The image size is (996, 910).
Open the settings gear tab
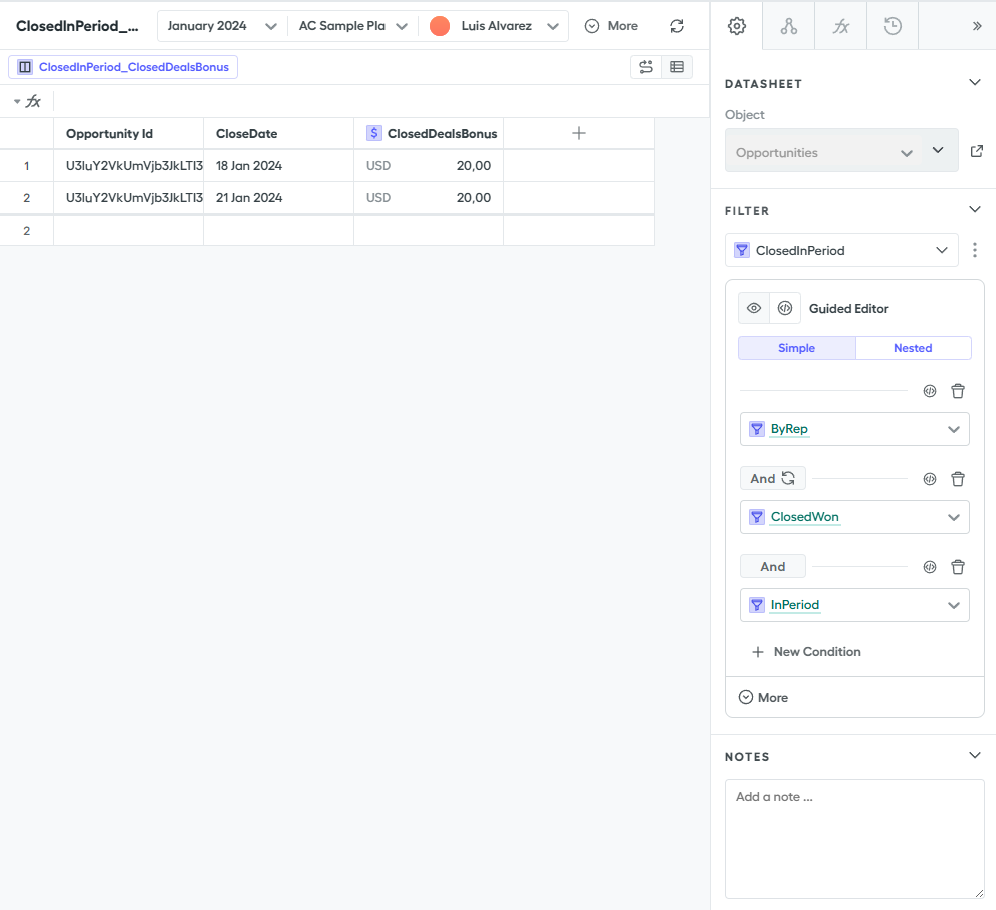click(x=737, y=26)
